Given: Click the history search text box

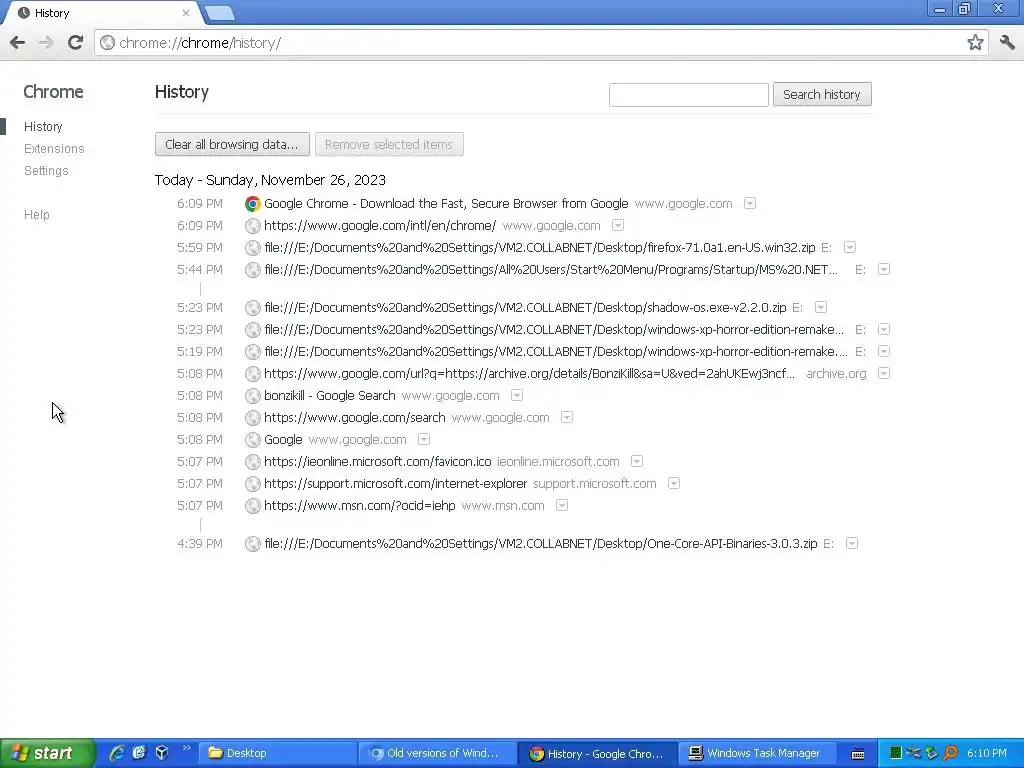Looking at the screenshot, I should click(x=688, y=95).
